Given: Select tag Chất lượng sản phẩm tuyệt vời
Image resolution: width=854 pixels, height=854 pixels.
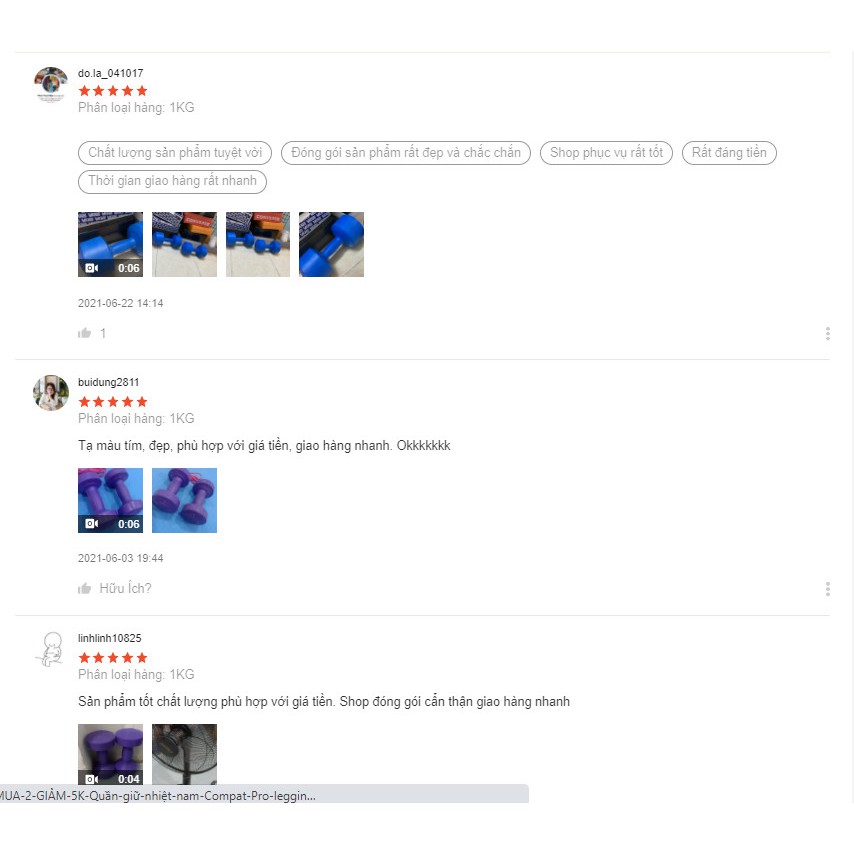Looking at the screenshot, I should [175, 152].
